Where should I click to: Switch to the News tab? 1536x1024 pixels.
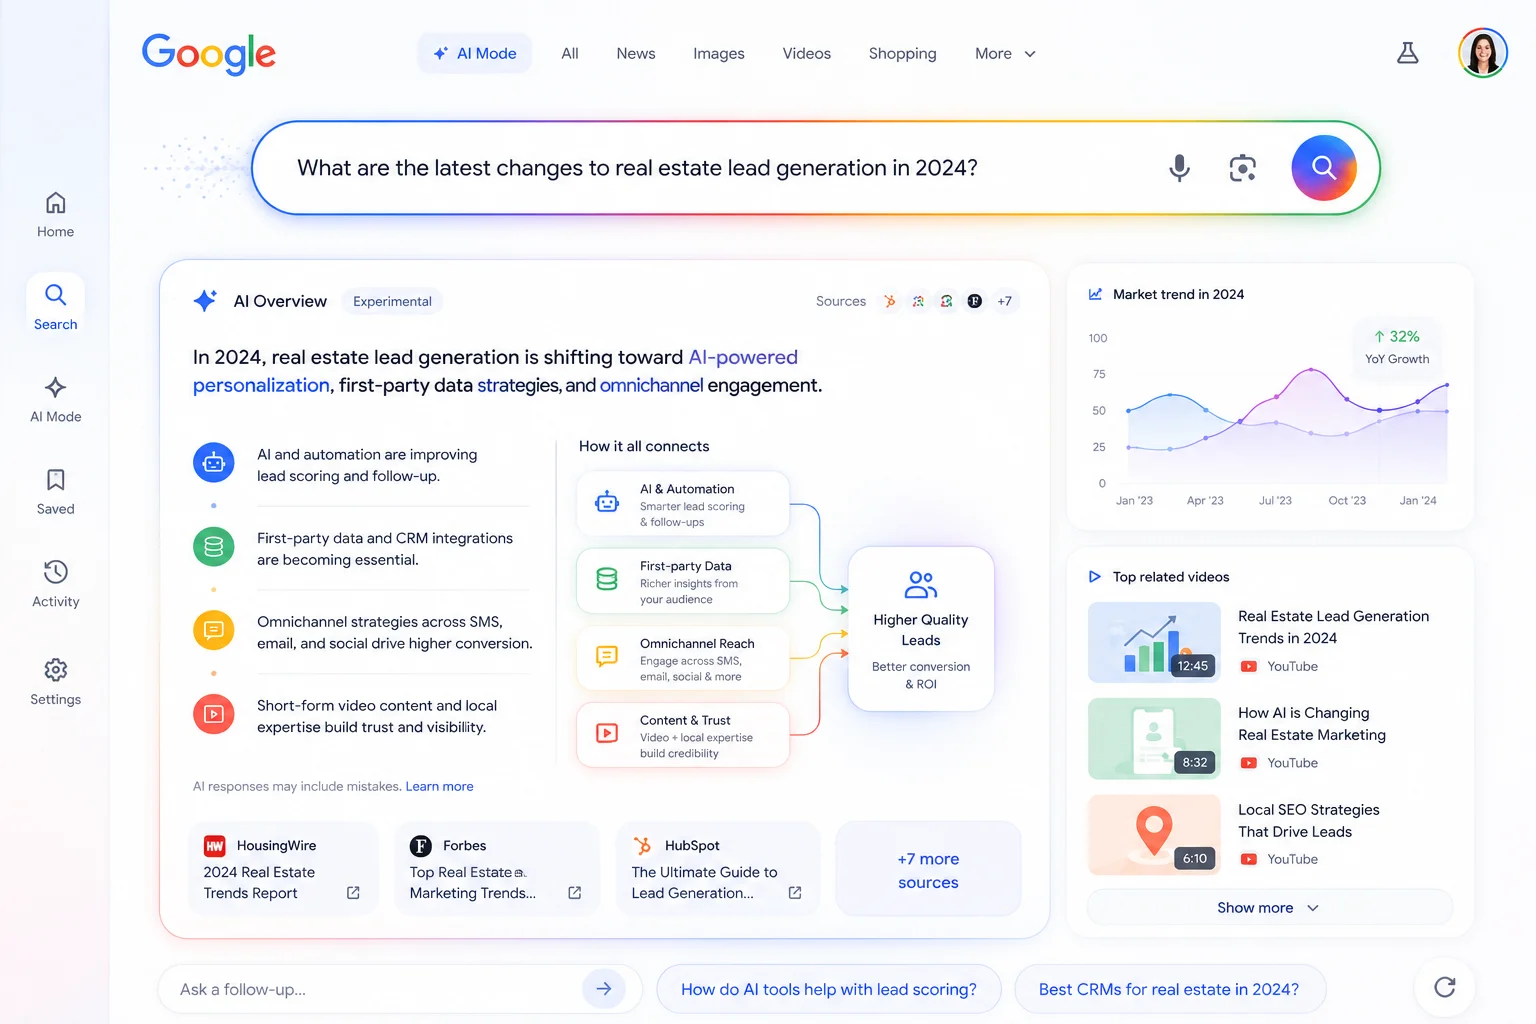coord(636,54)
